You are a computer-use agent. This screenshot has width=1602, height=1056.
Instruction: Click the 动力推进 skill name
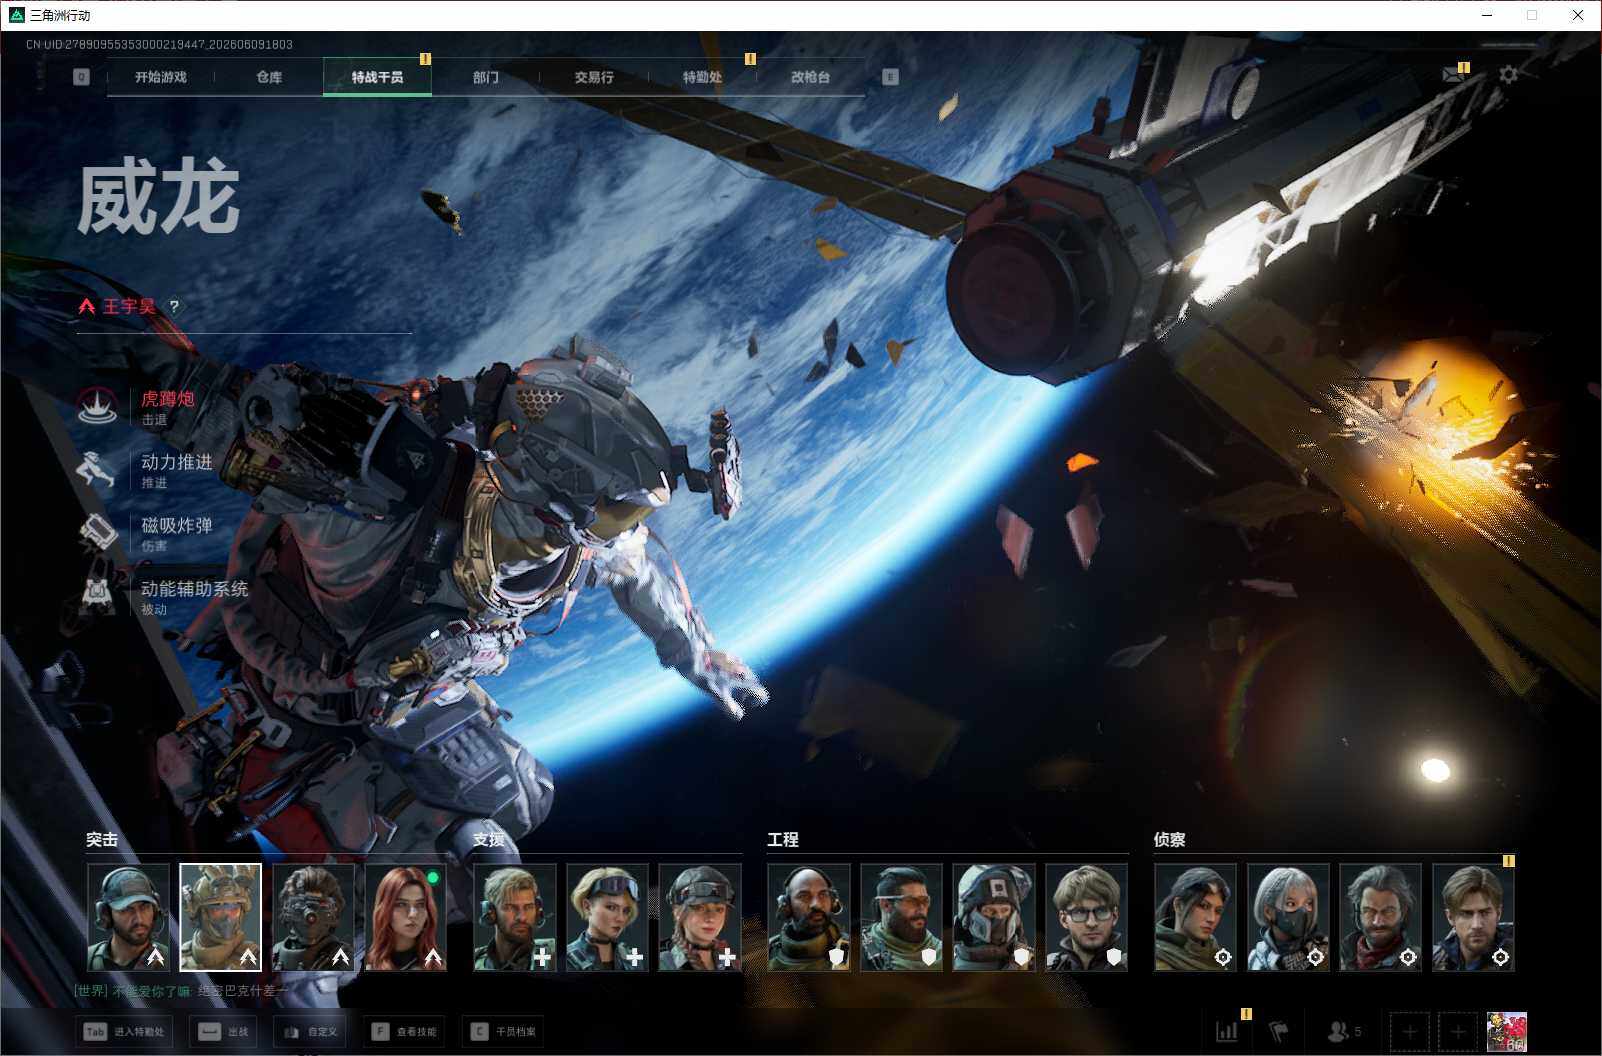coord(176,462)
